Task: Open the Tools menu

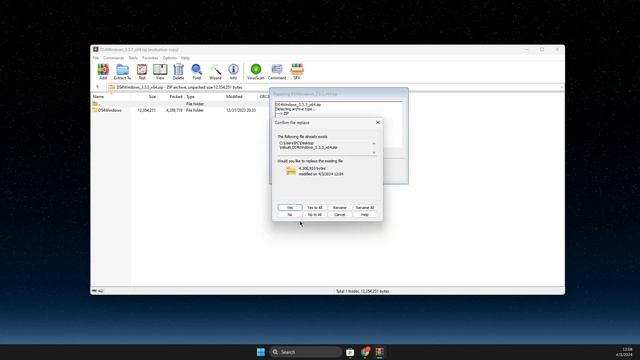Action: click(133, 58)
